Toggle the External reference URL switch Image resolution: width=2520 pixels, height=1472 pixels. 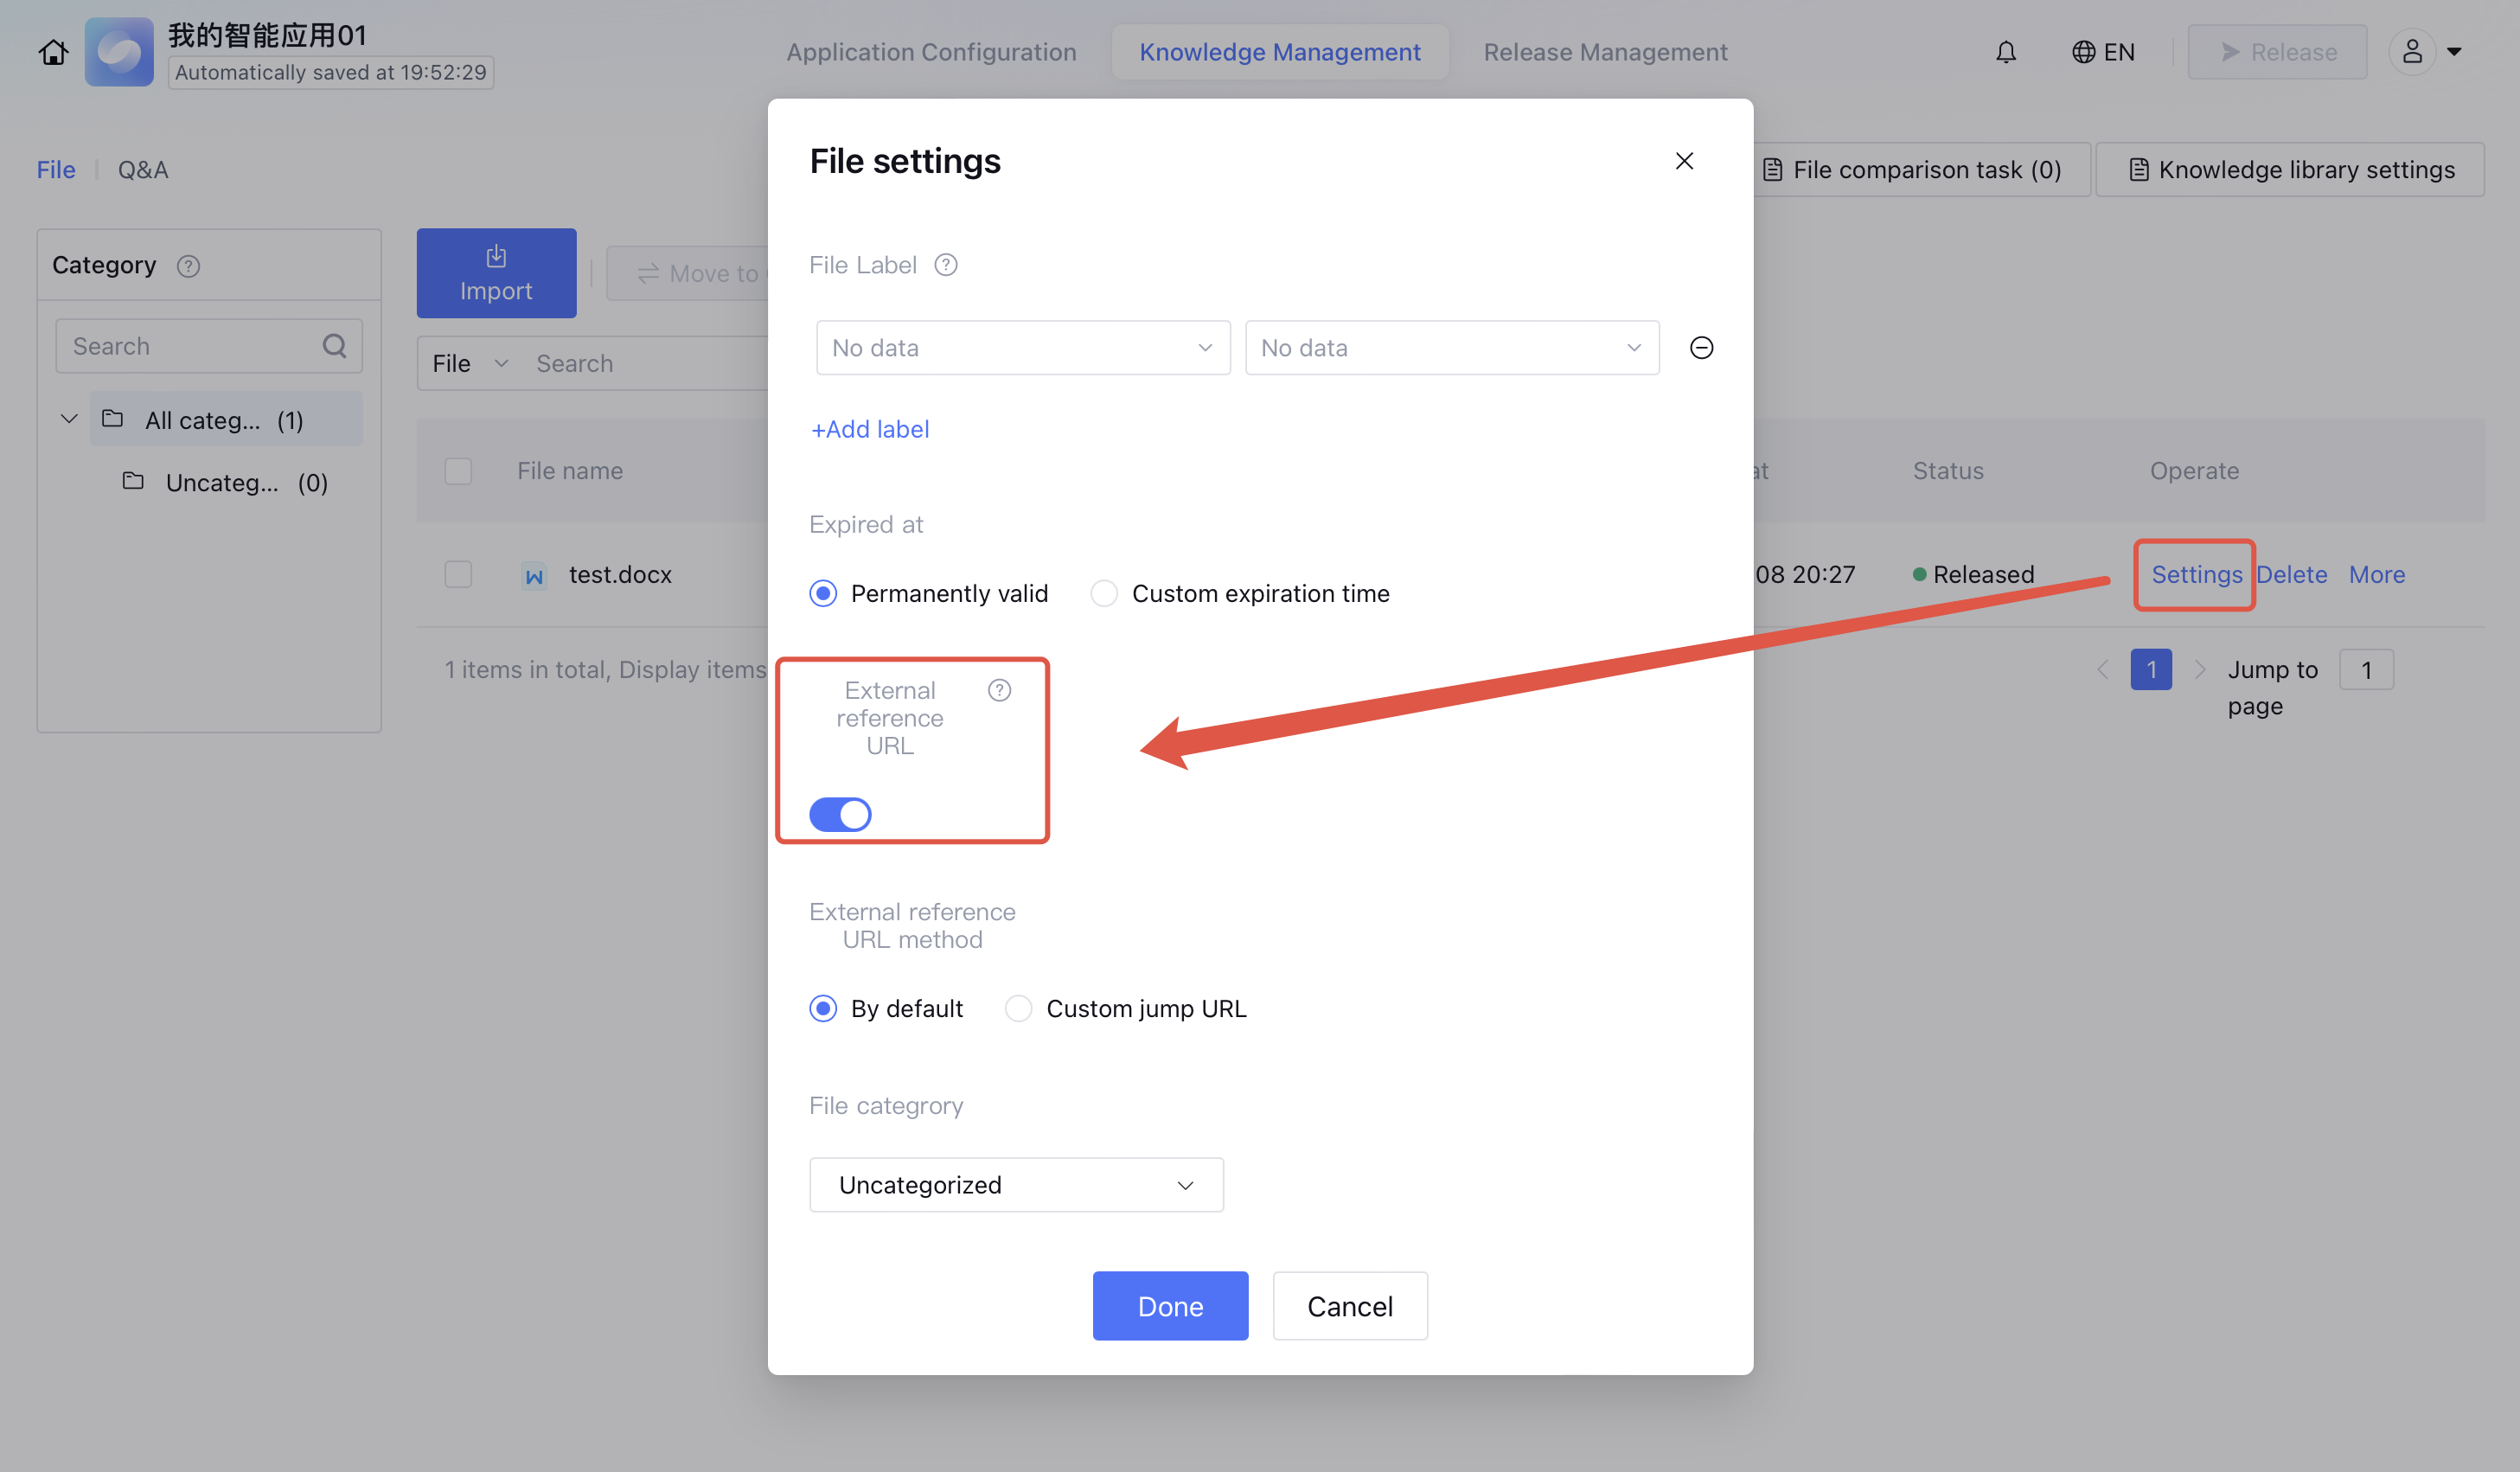840,814
